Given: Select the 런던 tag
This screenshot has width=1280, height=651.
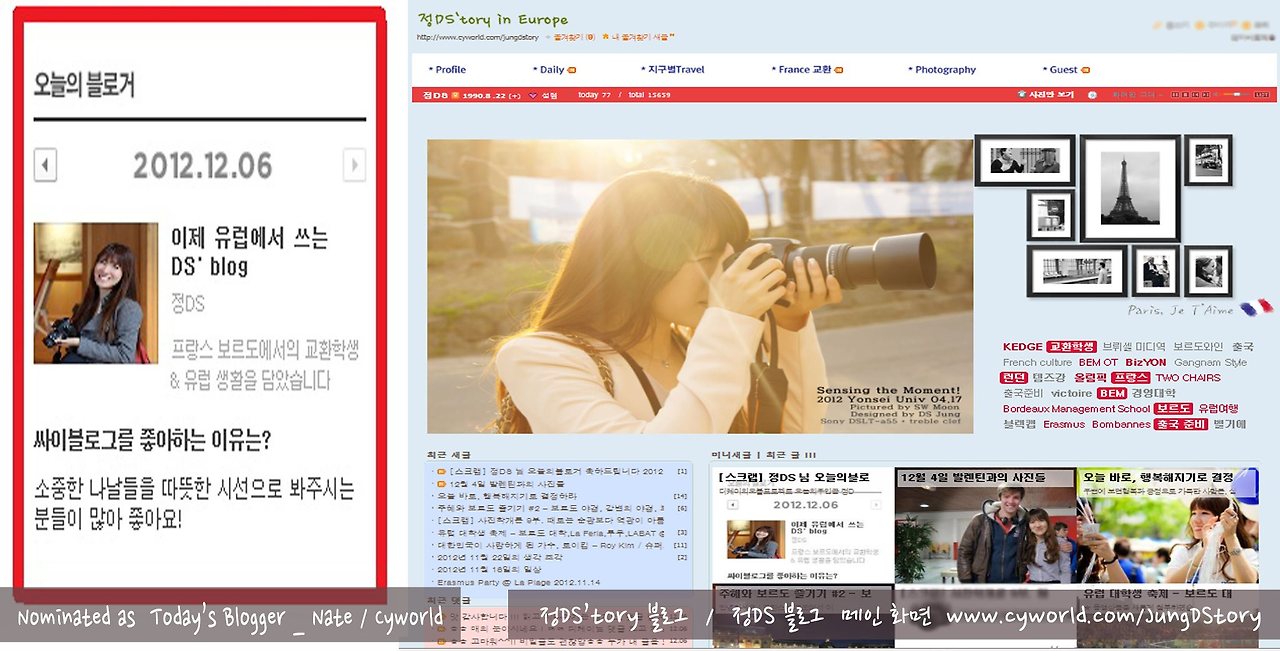Looking at the screenshot, I should pos(1014,378).
